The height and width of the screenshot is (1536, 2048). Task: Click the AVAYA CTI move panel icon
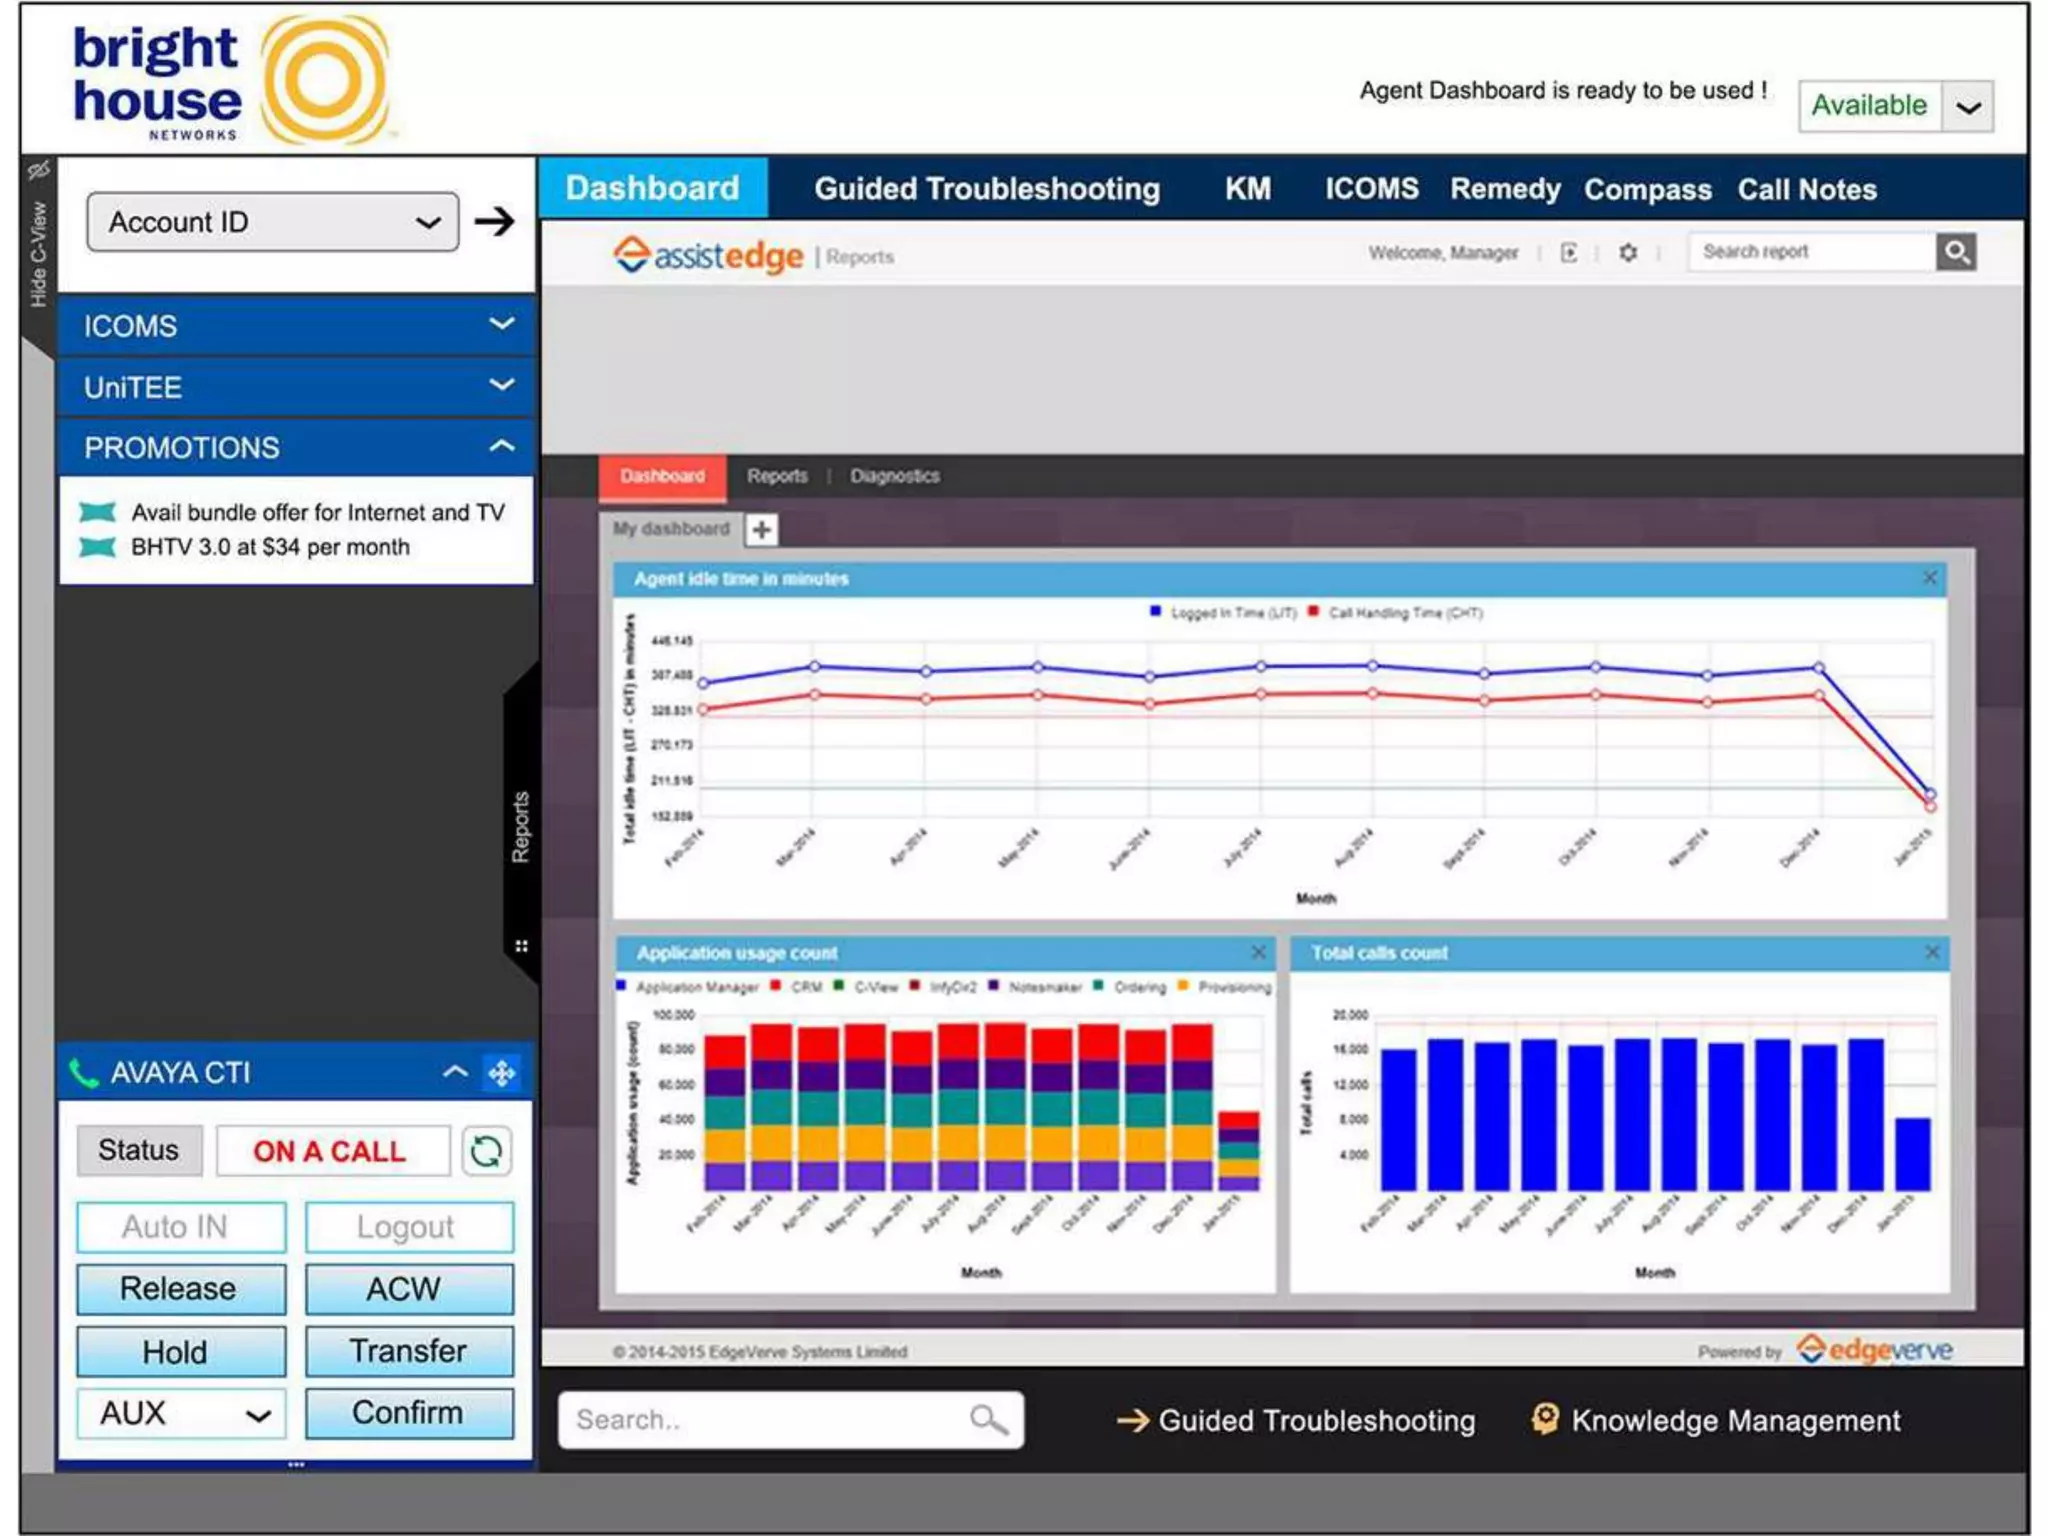click(x=502, y=1073)
